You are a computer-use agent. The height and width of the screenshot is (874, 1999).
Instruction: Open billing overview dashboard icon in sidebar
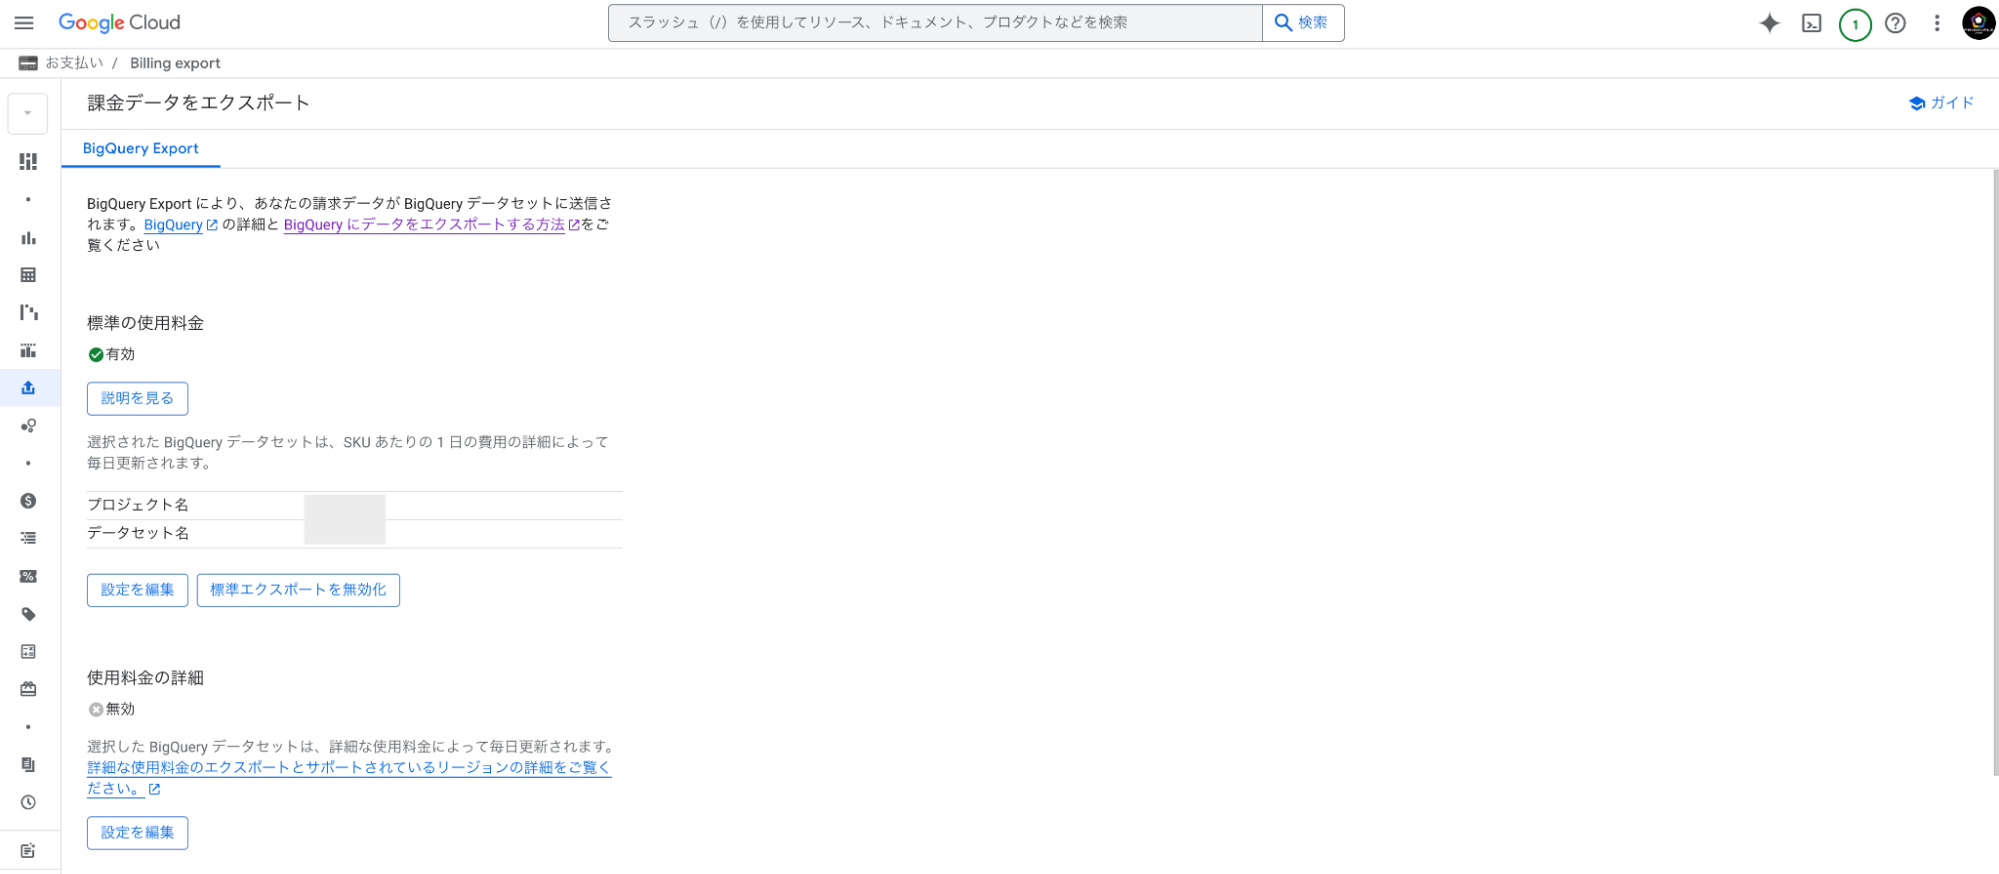[x=28, y=161]
